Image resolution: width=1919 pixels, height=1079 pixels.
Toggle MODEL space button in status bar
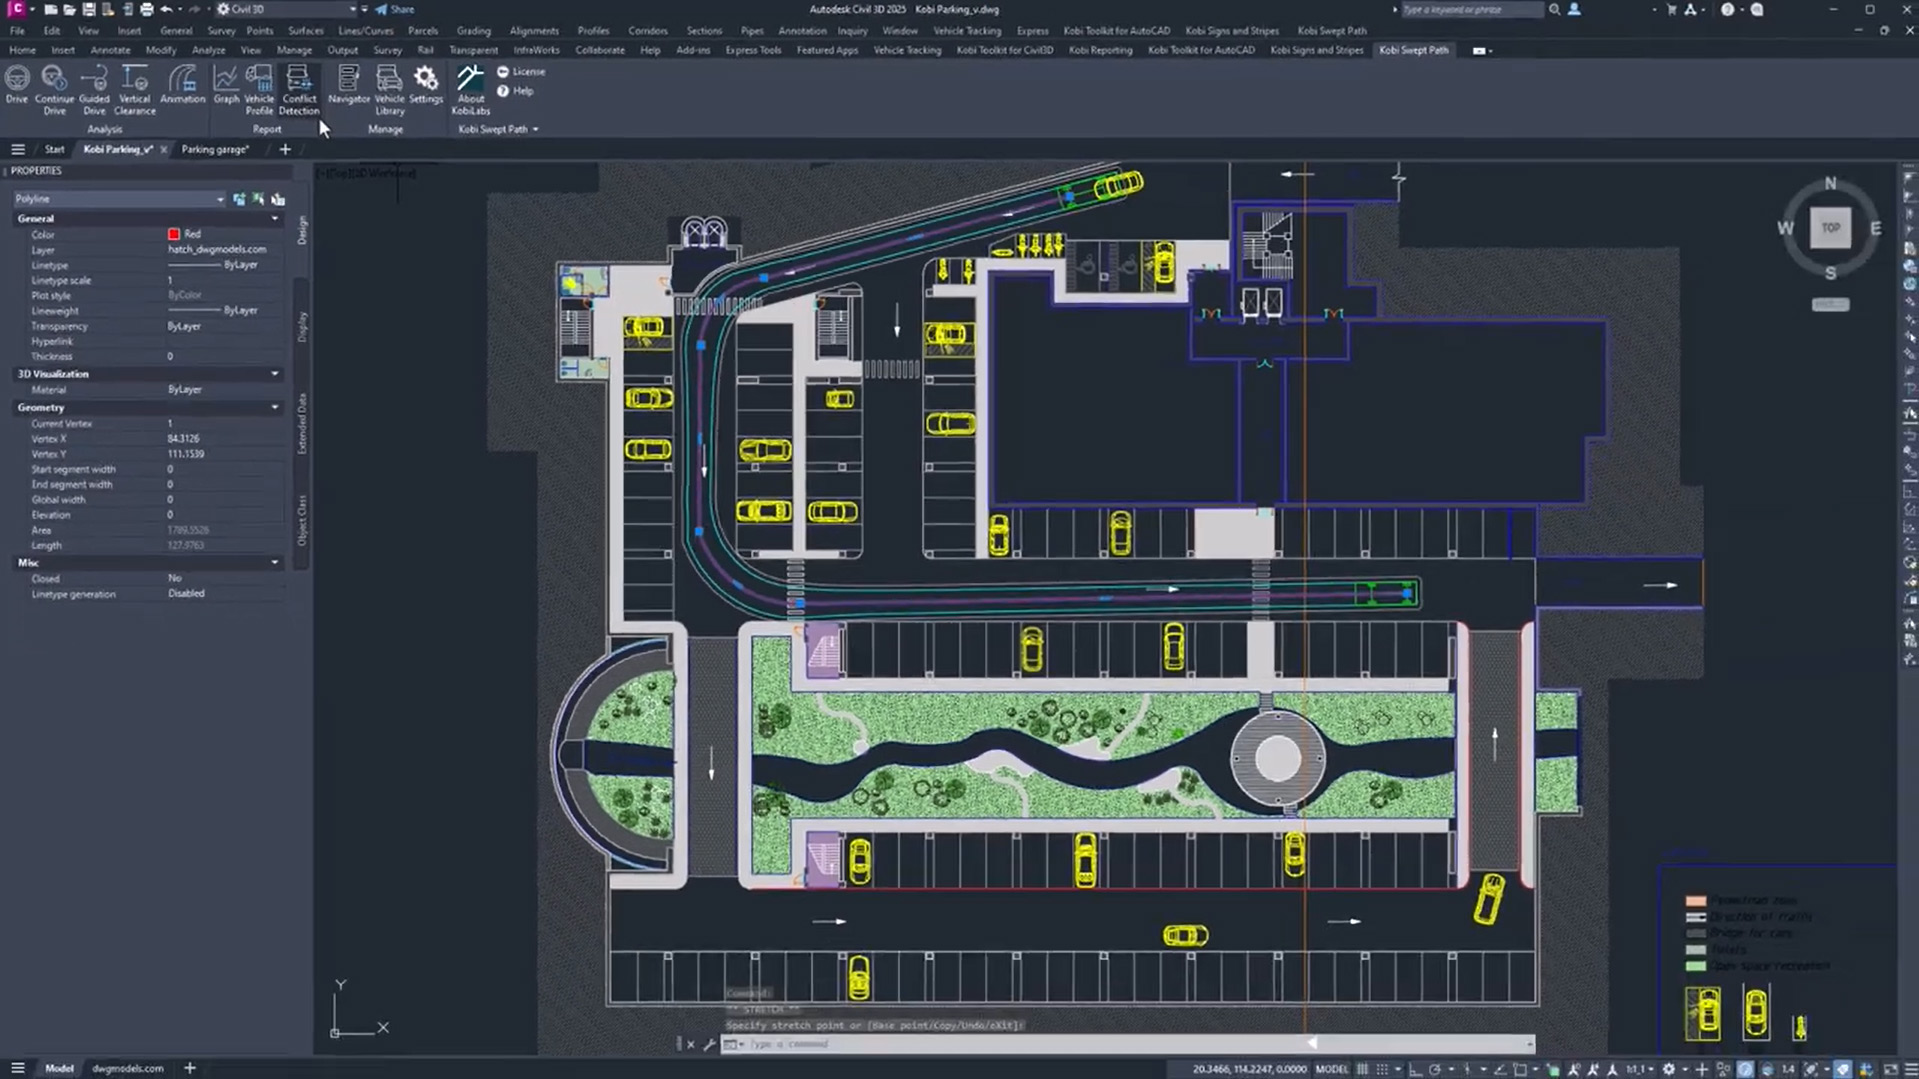click(x=1332, y=1069)
